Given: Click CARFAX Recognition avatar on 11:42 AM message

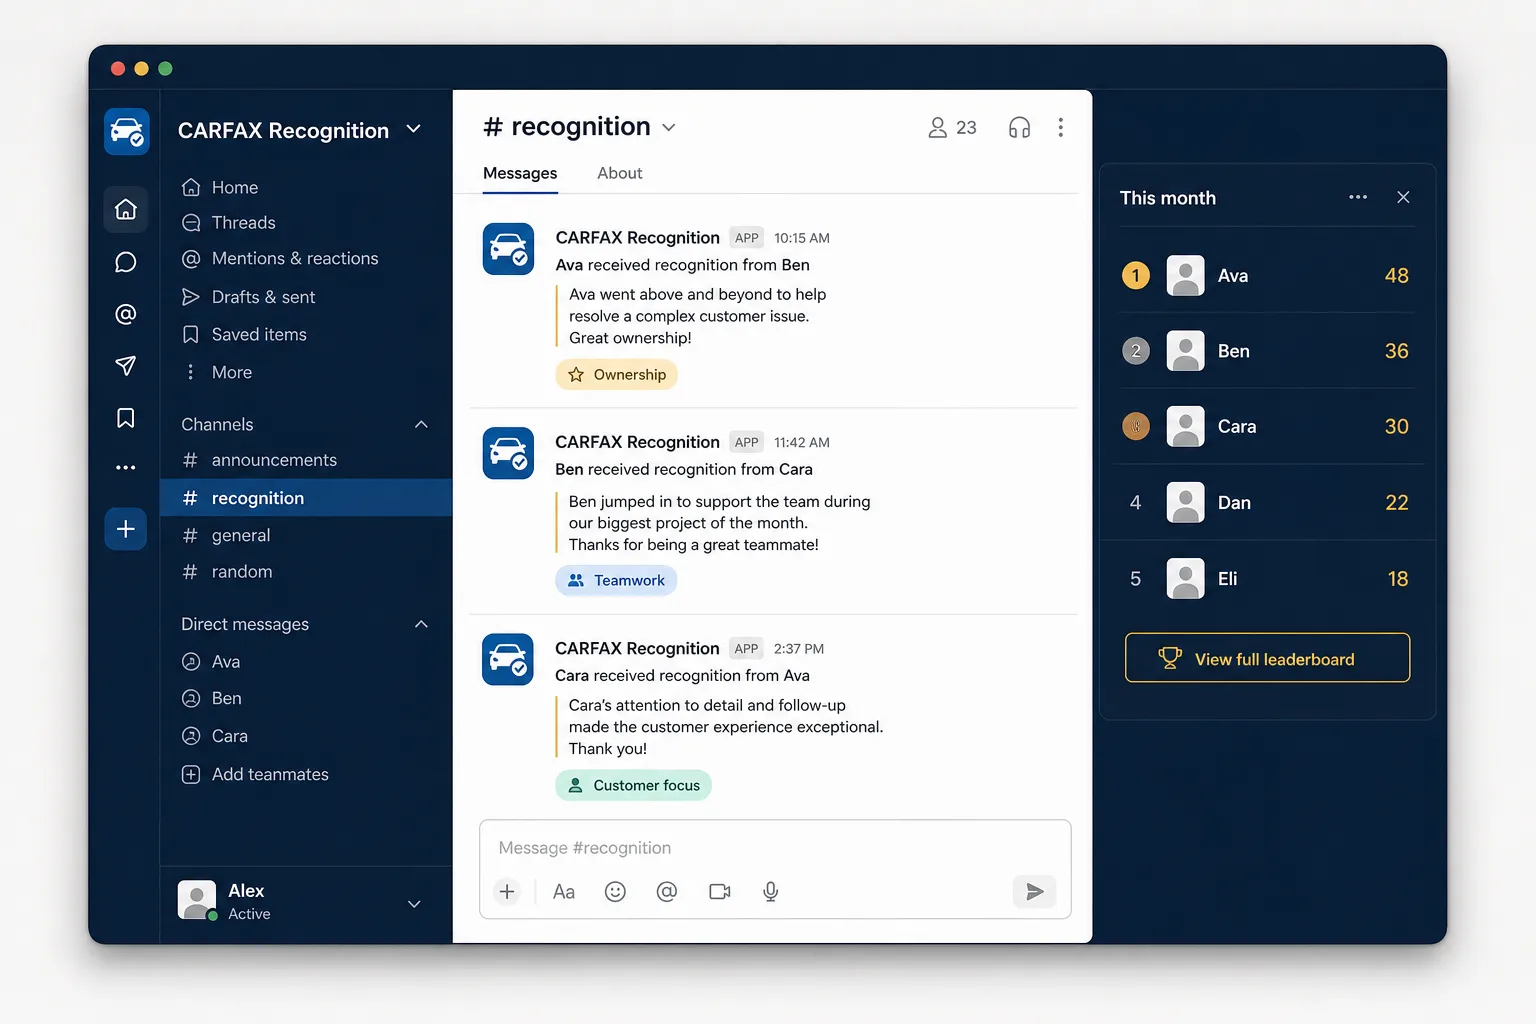Looking at the screenshot, I should pos(508,453).
